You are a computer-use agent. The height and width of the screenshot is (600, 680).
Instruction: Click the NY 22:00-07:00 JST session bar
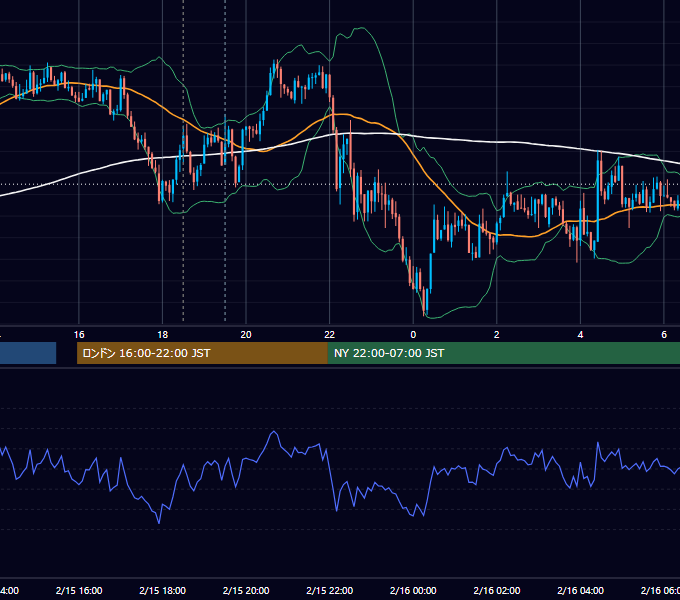pos(503,353)
